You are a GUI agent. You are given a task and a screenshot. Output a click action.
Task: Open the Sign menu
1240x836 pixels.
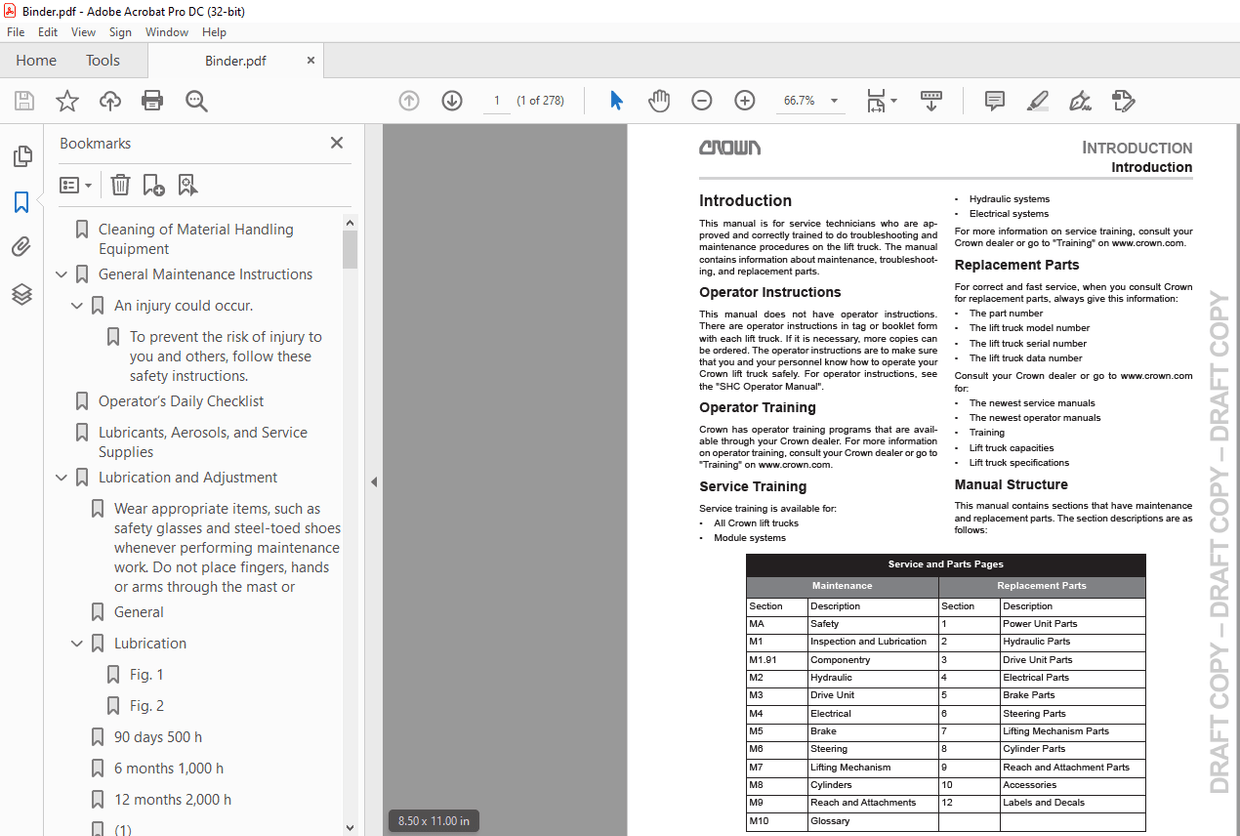coord(120,31)
